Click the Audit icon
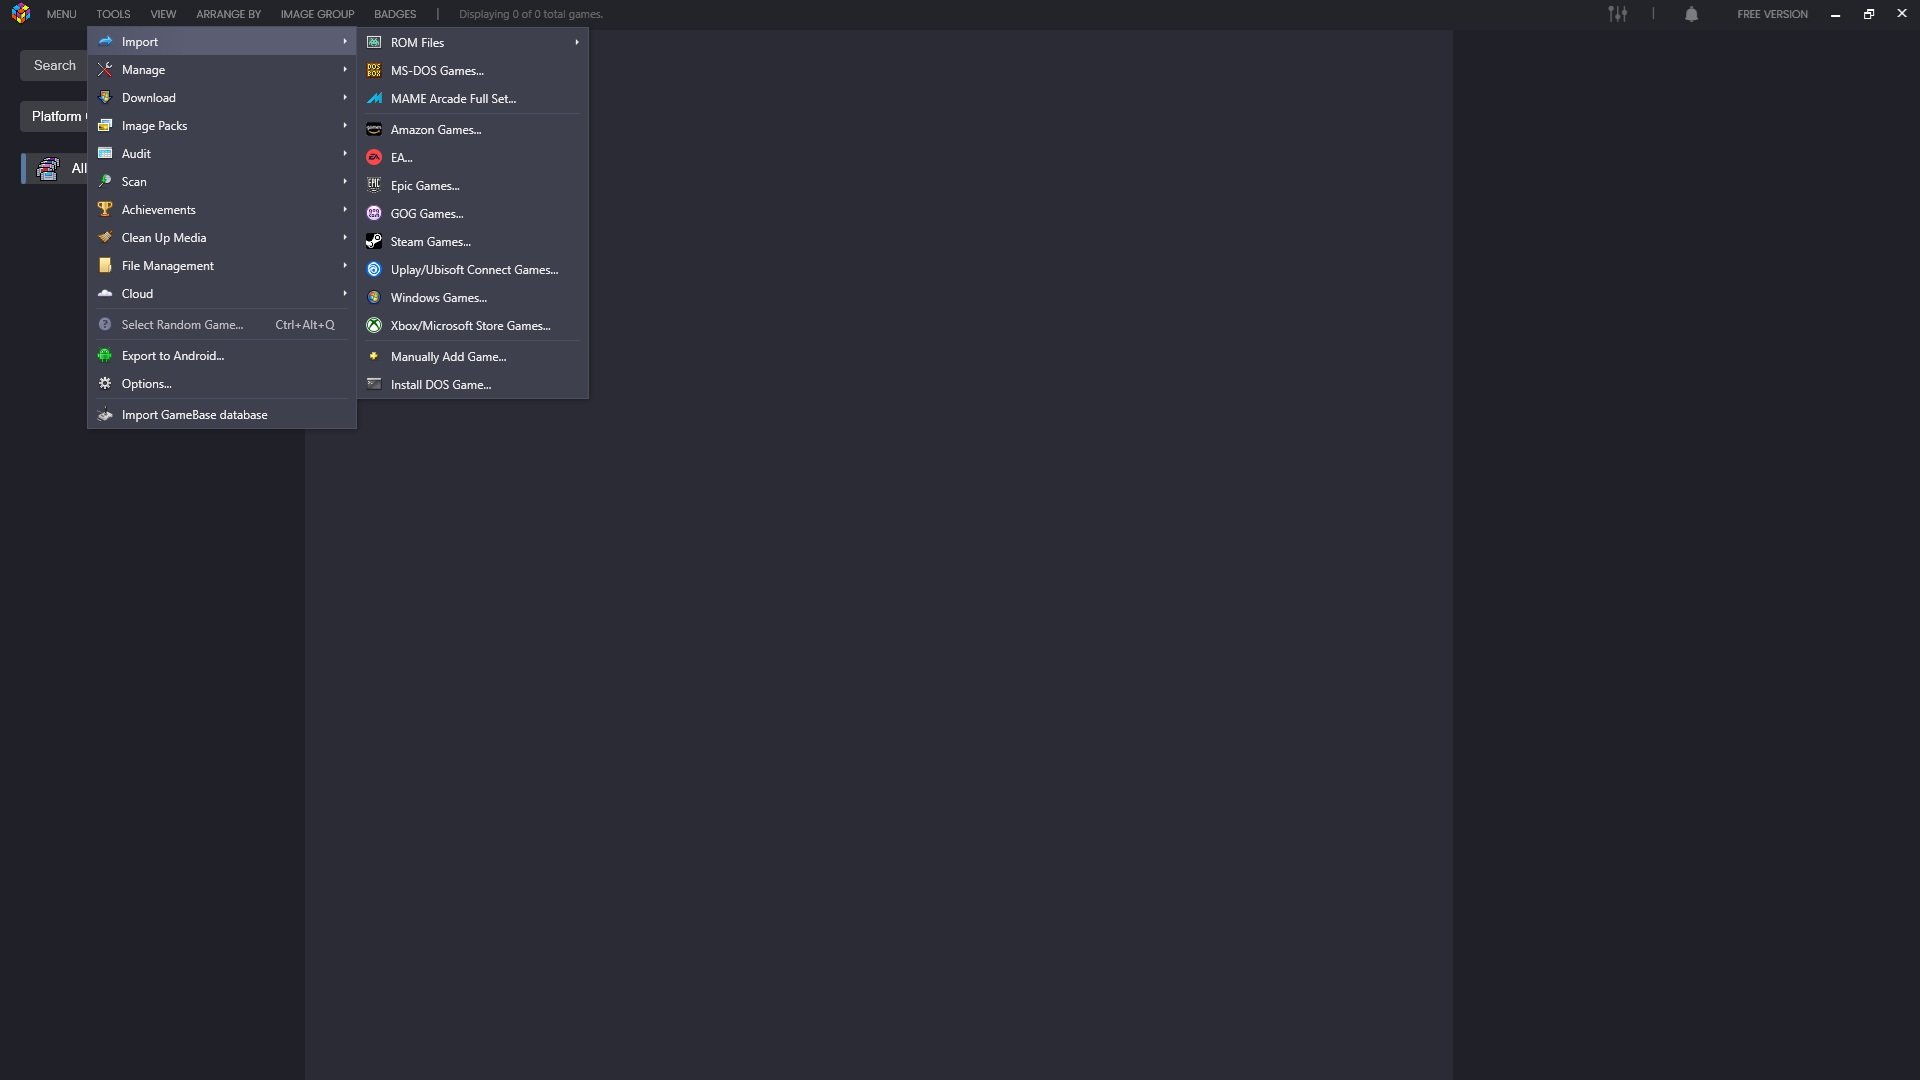The width and height of the screenshot is (1920, 1080). coord(105,154)
